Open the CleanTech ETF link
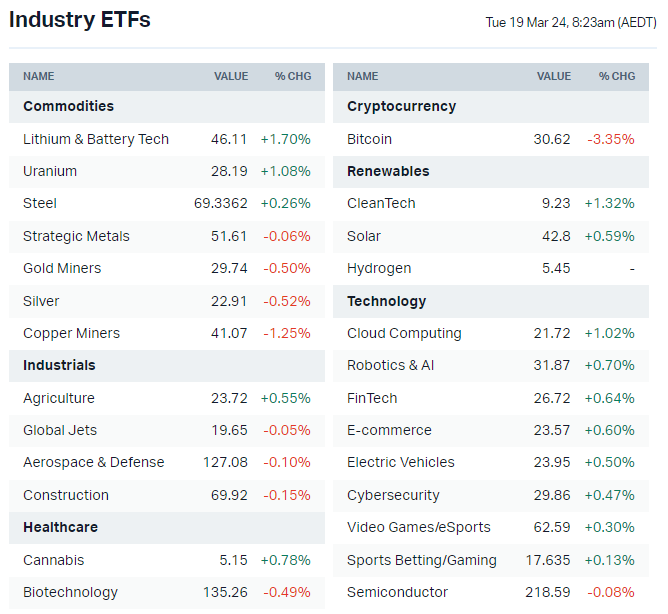 pos(381,203)
